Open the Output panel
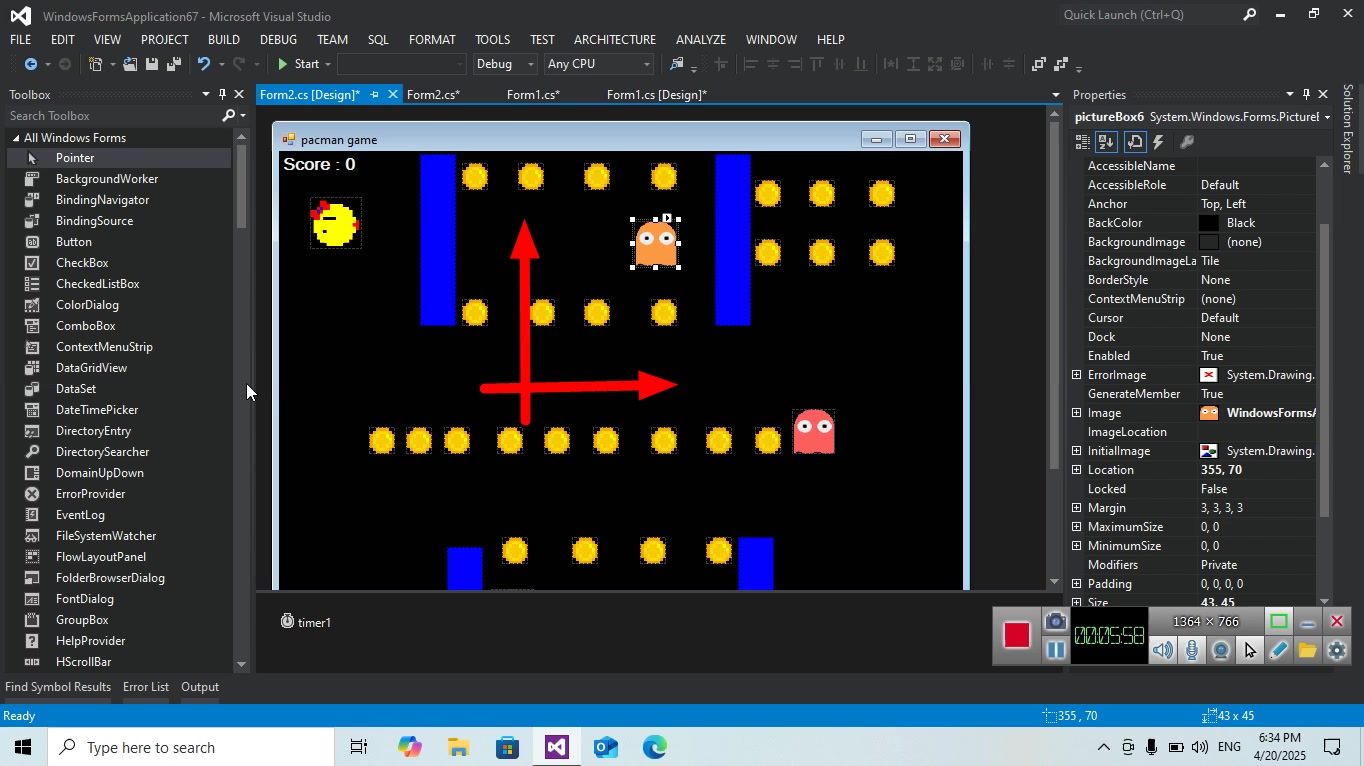This screenshot has width=1364, height=766. pos(200,687)
